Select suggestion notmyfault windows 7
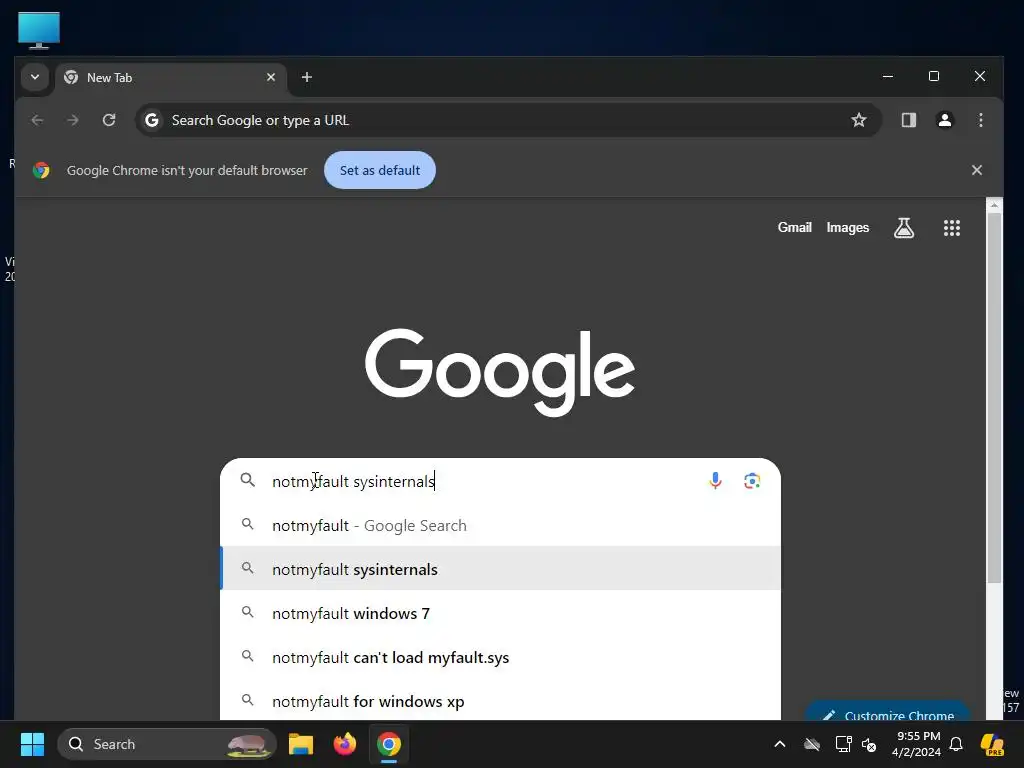This screenshot has height=768, width=1024. (x=500, y=613)
